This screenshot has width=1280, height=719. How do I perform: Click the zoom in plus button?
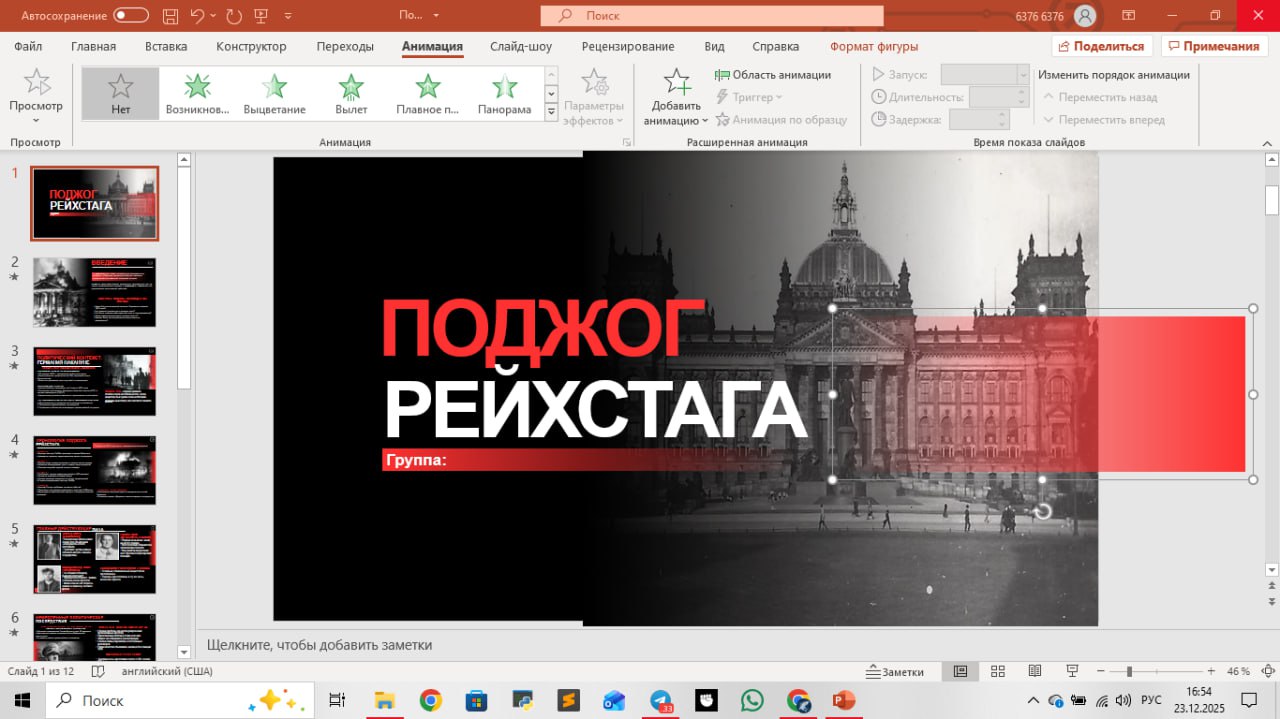[1211, 671]
